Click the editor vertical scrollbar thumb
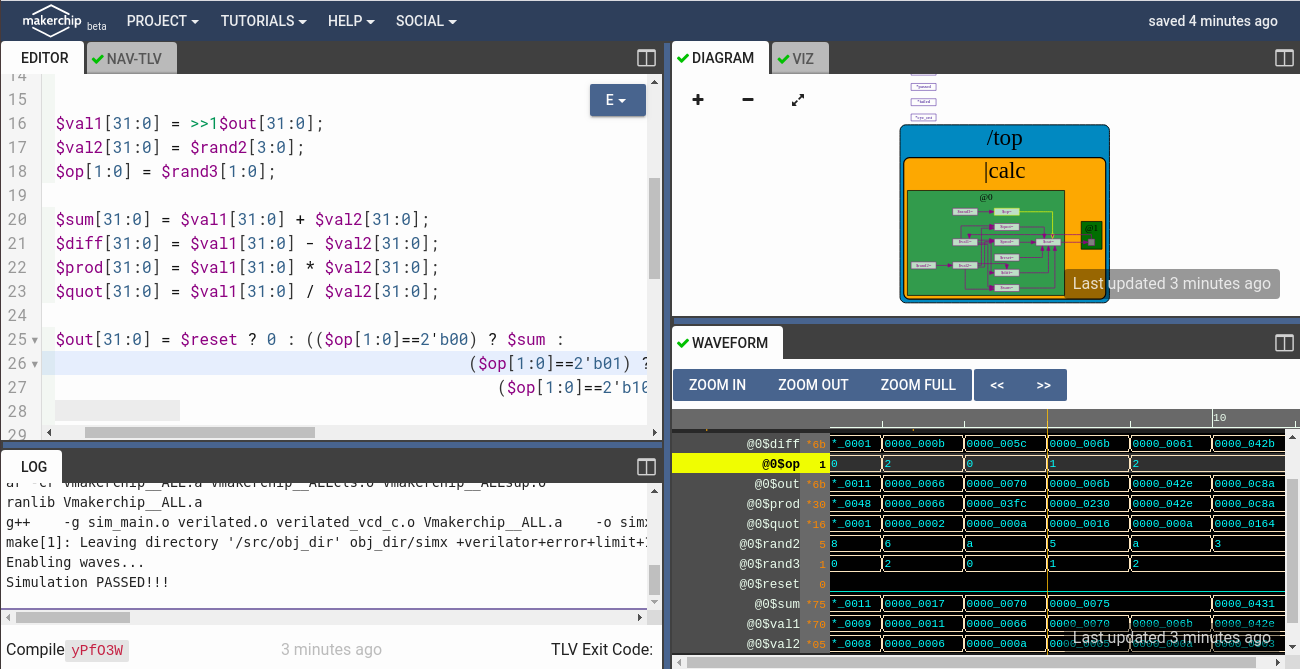 click(x=655, y=228)
